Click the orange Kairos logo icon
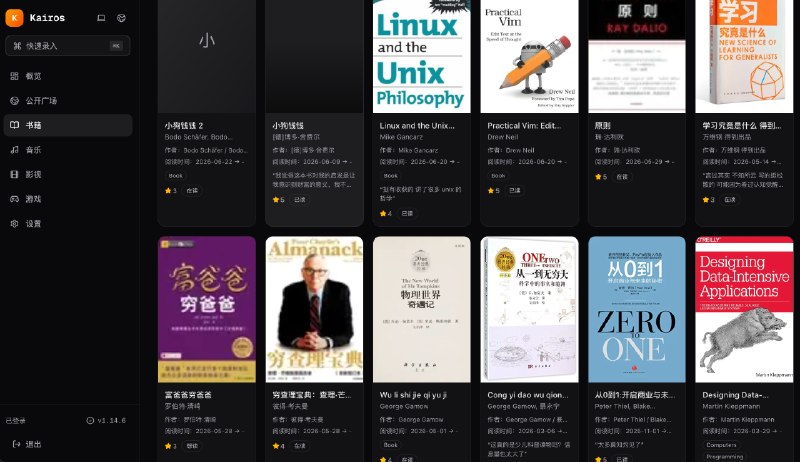The image size is (800, 462). [x=14, y=18]
